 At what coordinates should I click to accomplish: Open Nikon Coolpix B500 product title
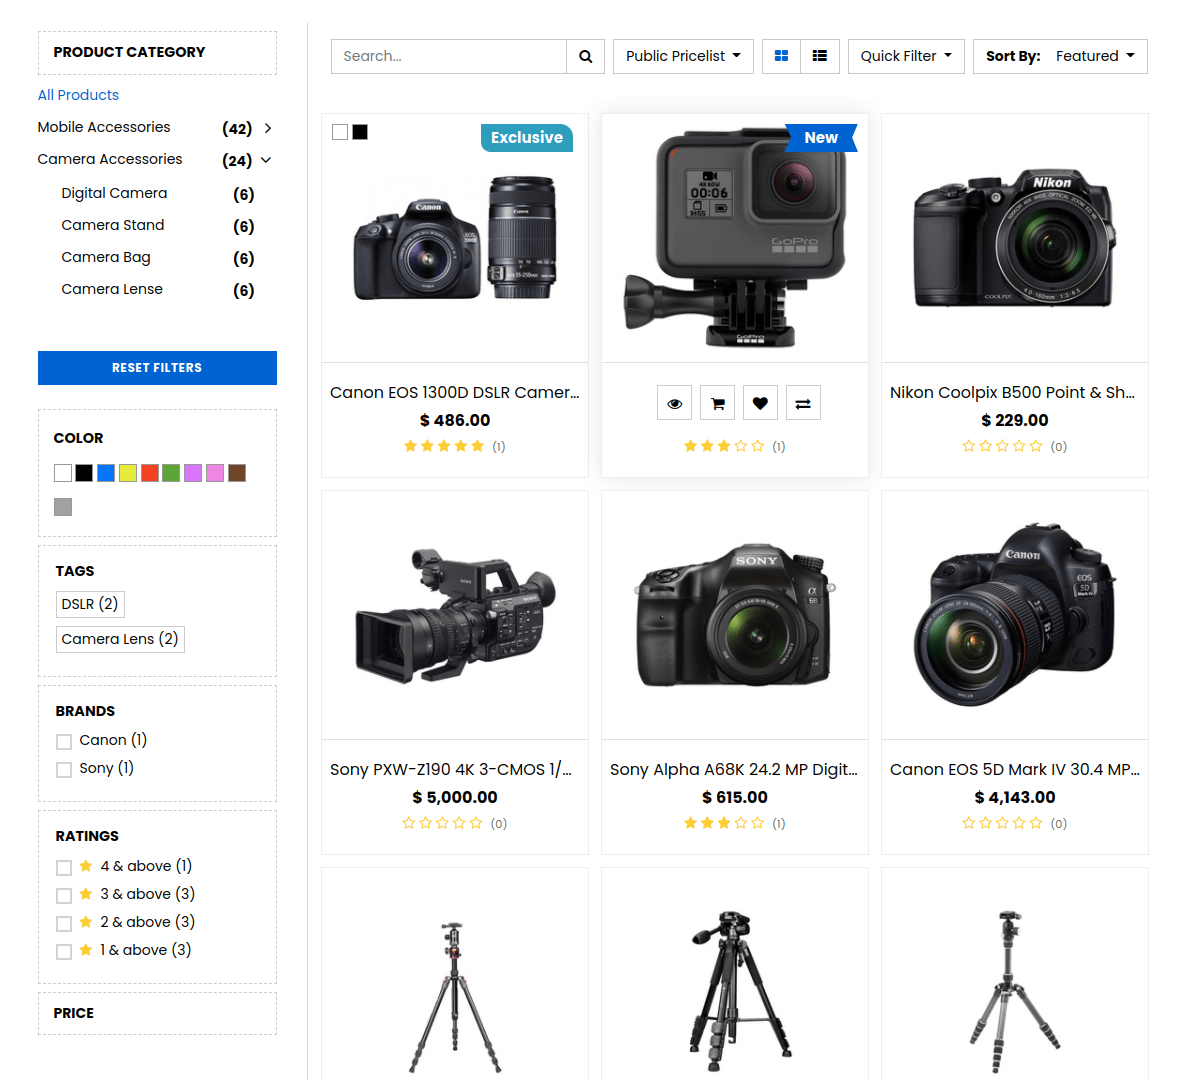(x=1013, y=393)
